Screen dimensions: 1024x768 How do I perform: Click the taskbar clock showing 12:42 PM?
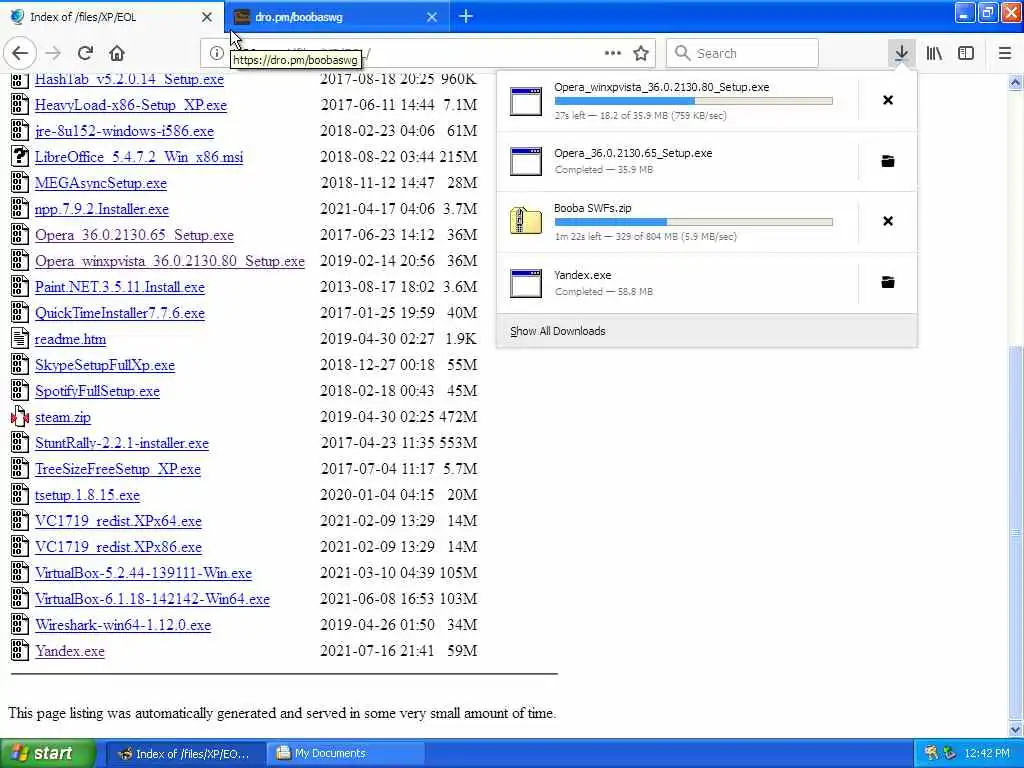(x=986, y=753)
